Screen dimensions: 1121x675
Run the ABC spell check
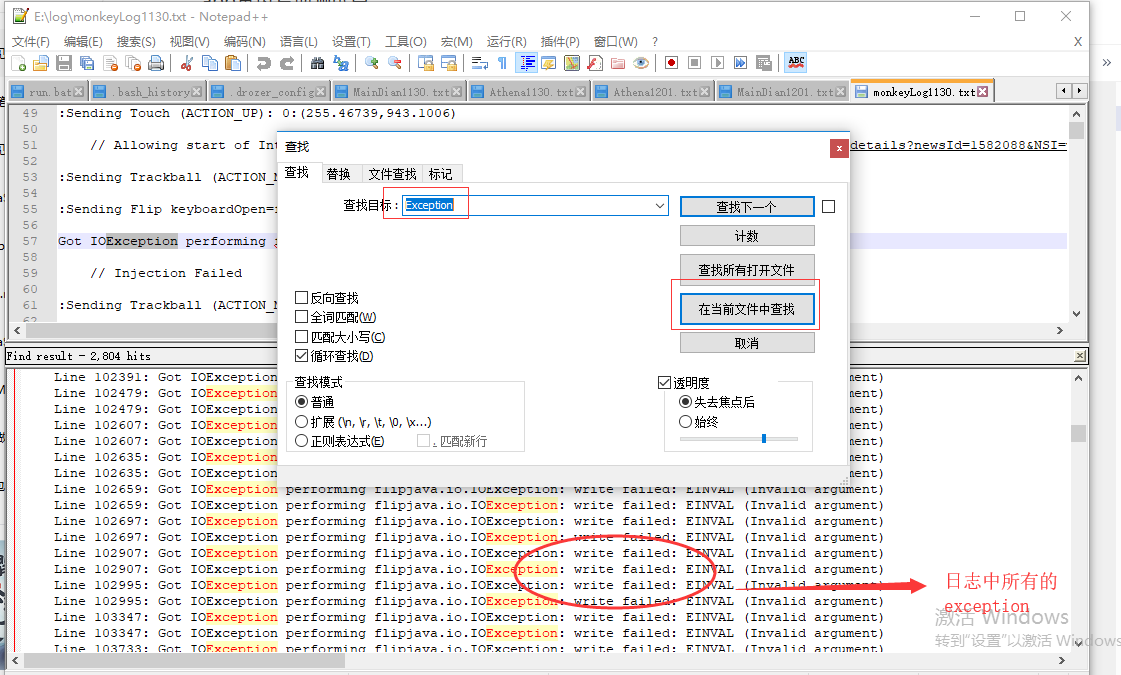click(x=795, y=62)
